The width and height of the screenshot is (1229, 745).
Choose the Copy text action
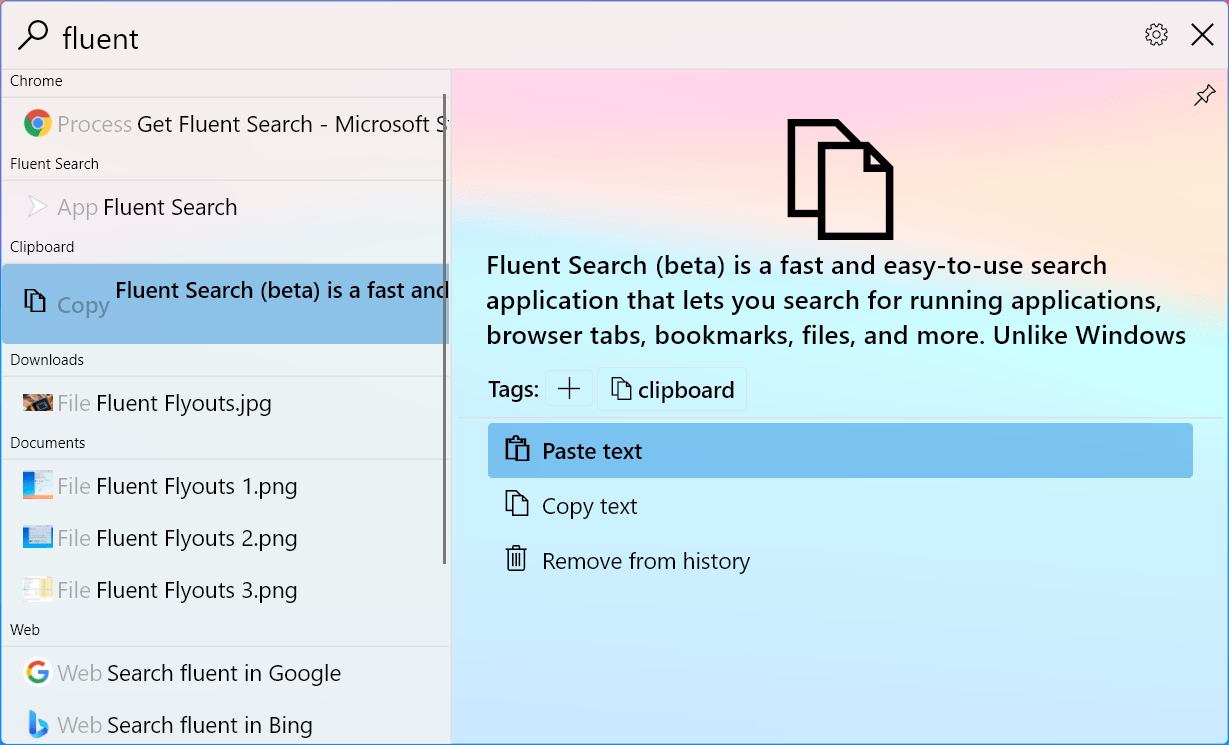tap(590, 505)
